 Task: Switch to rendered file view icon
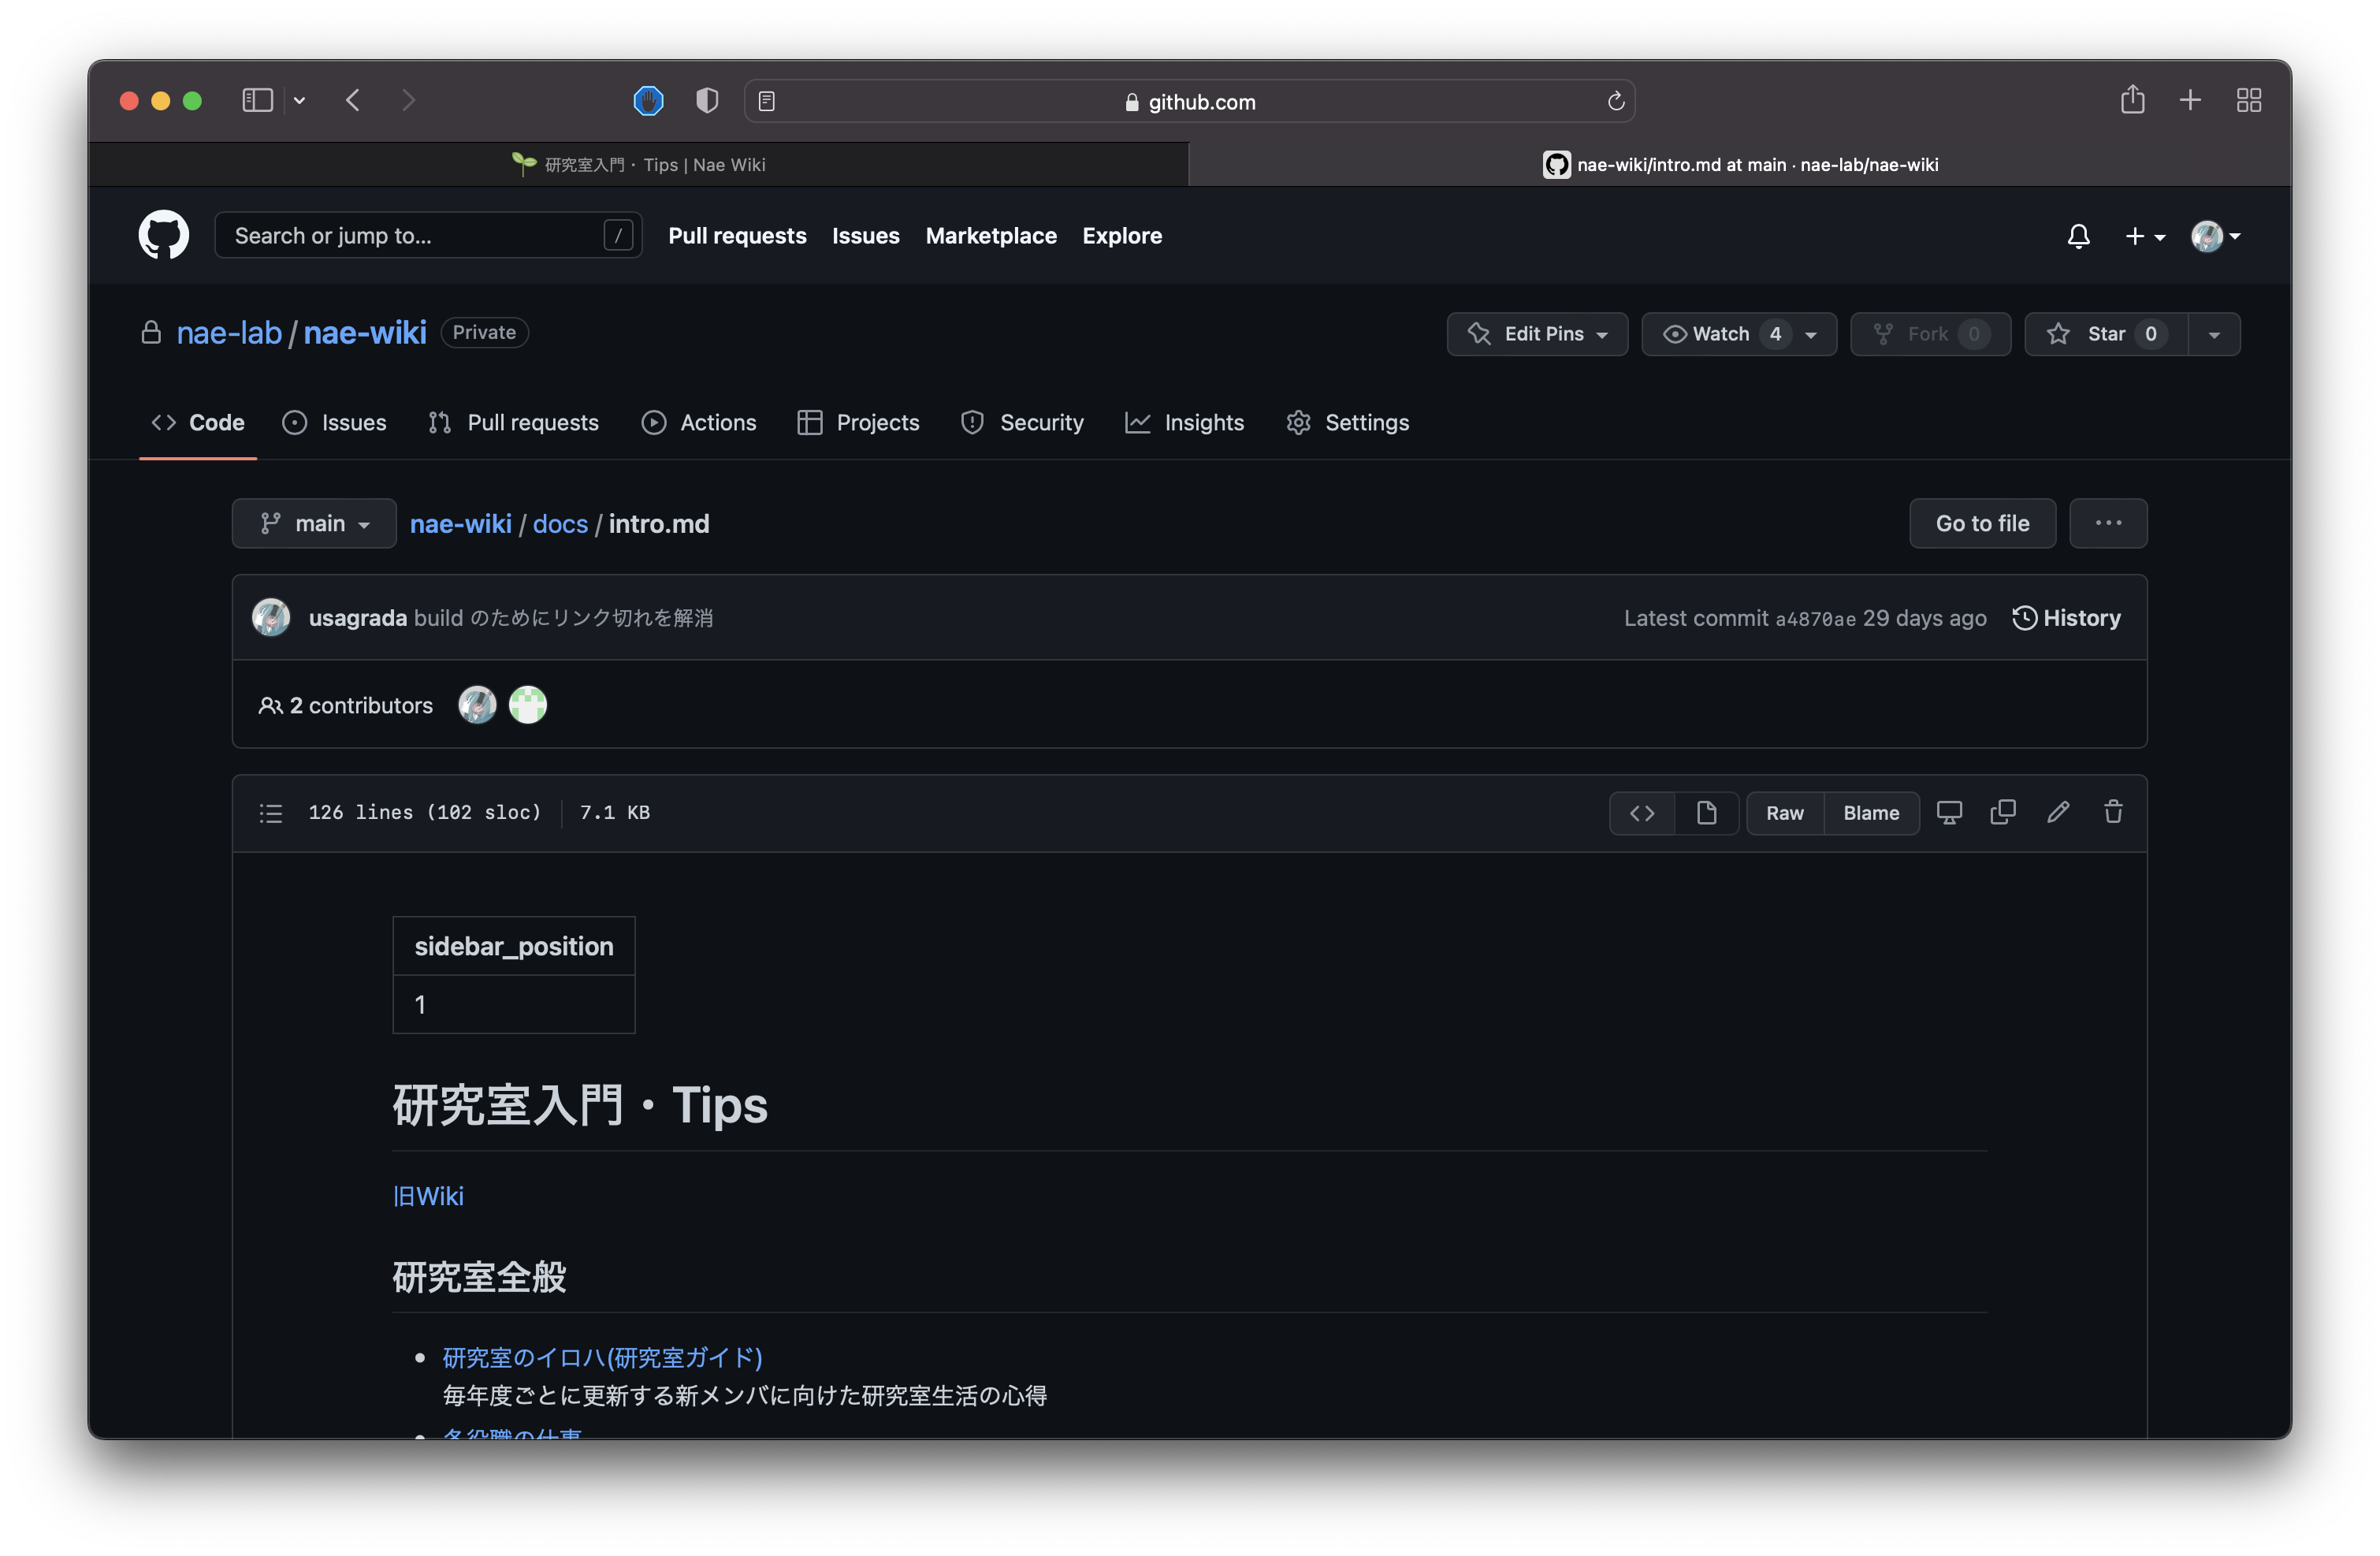pyautogui.click(x=1707, y=813)
